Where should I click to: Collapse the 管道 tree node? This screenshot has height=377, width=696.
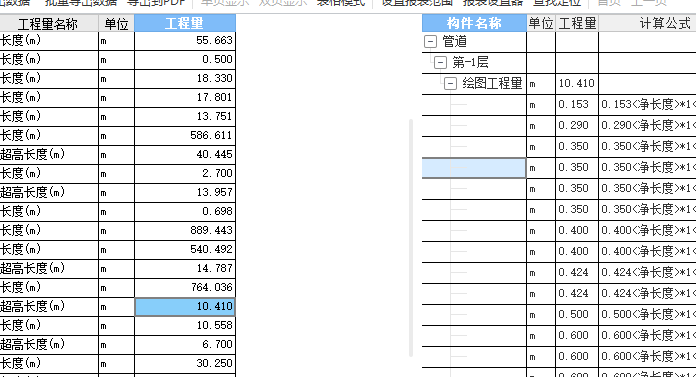click(x=430, y=41)
